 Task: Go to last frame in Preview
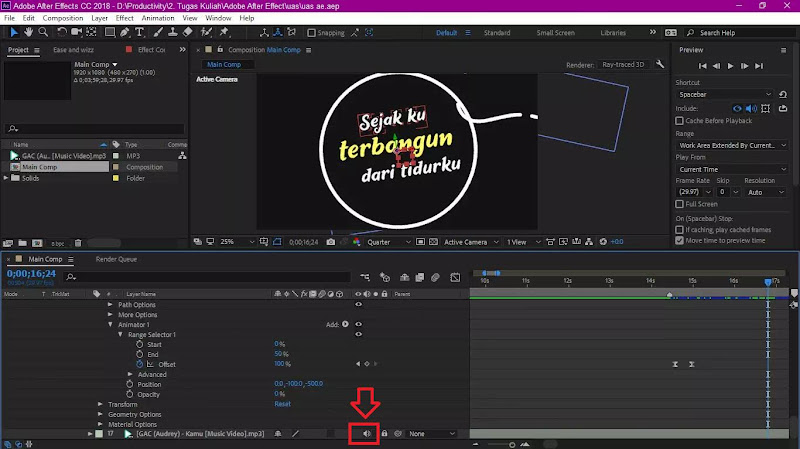coord(759,66)
